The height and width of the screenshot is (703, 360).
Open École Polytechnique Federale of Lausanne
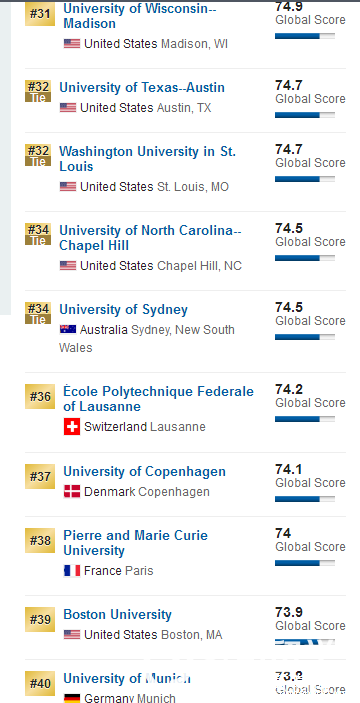point(158,399)
